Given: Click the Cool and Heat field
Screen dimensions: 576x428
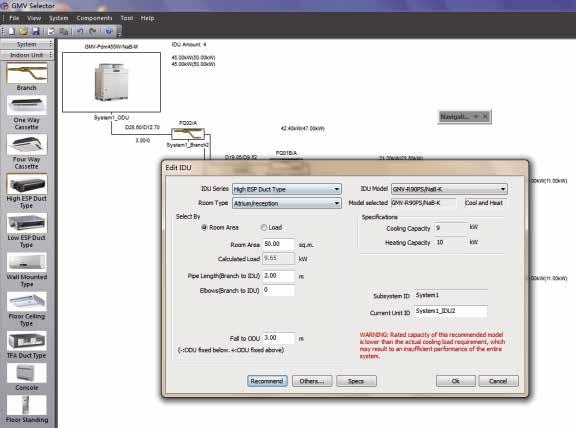Looking at the screenshot, I should (485, 203).
